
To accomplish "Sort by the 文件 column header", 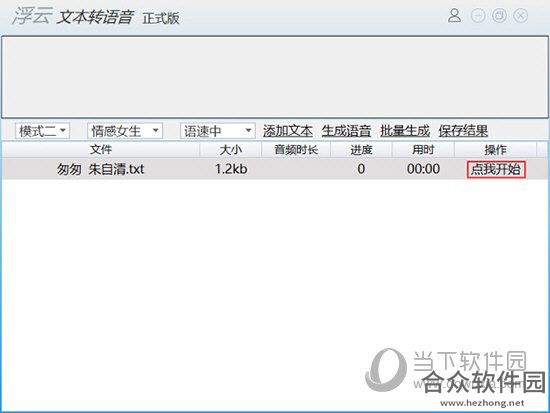I will click(x=101, y=150).
